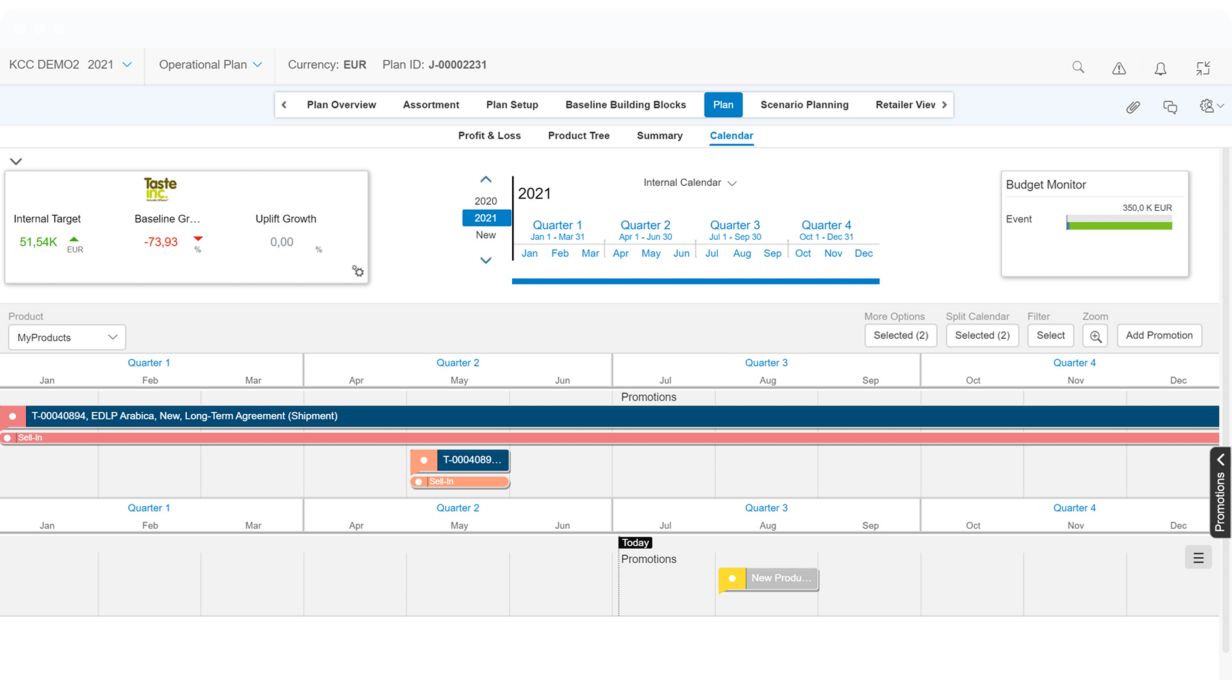Open the Profit & Loss subtab

489,136
